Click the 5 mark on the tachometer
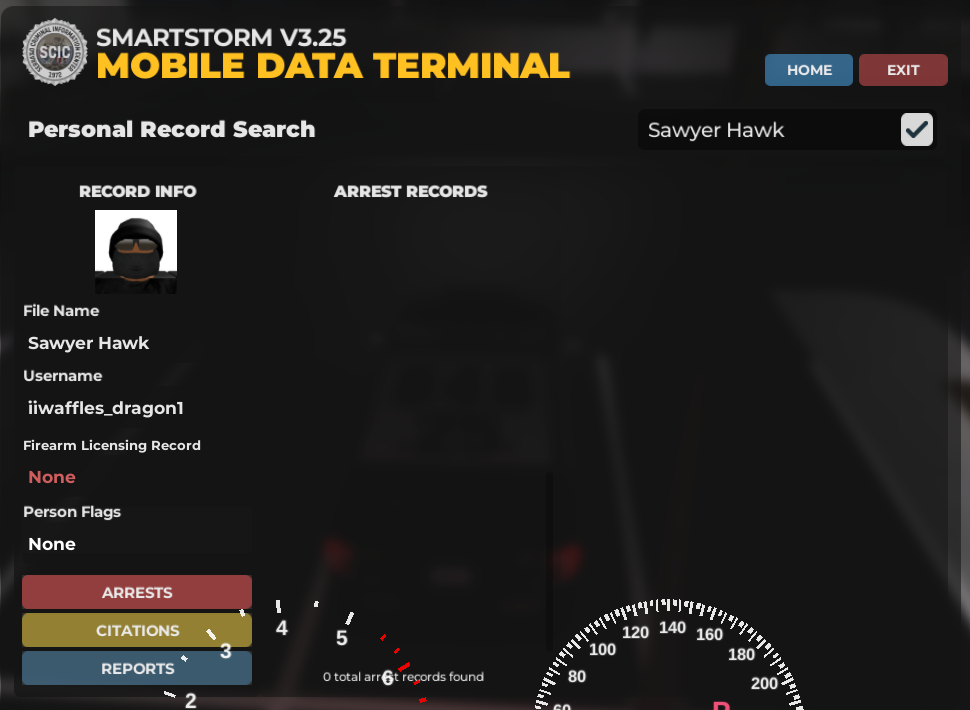Image resolution: width=970 pixels, height=710 pixels. click(x=341, y=638)
